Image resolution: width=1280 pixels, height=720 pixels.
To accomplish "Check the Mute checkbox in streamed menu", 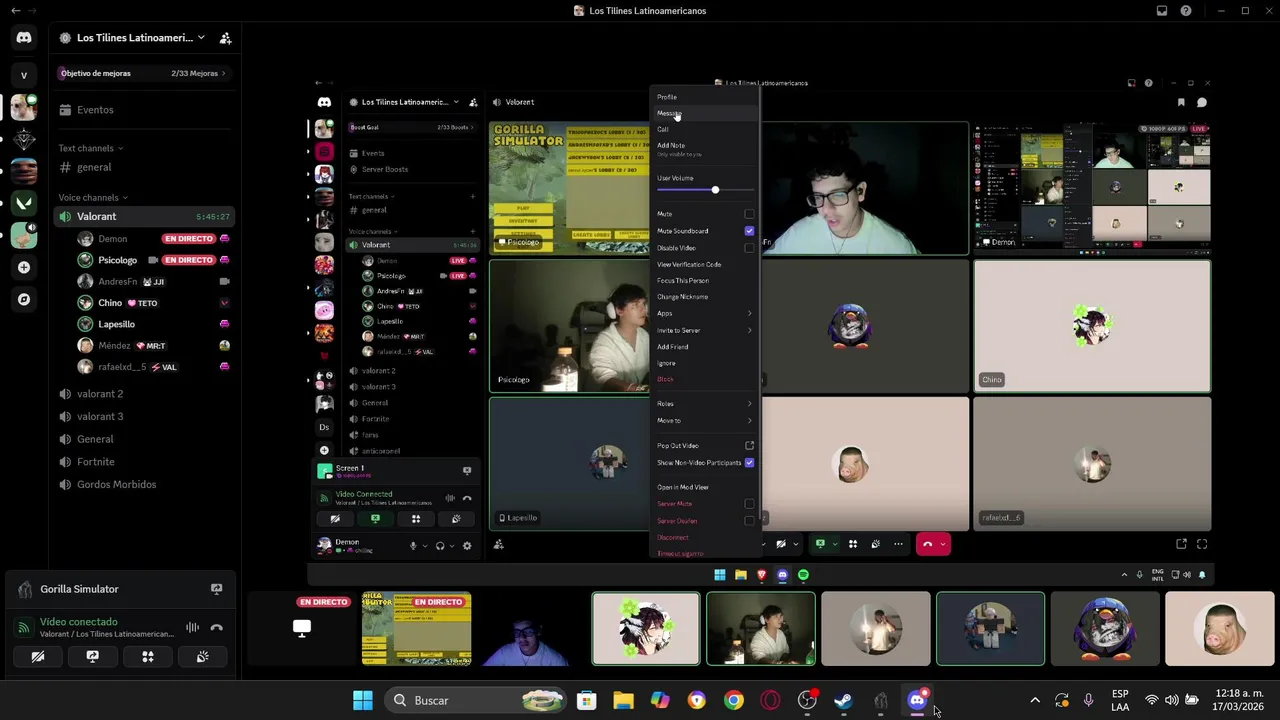I will pos(749,214).
